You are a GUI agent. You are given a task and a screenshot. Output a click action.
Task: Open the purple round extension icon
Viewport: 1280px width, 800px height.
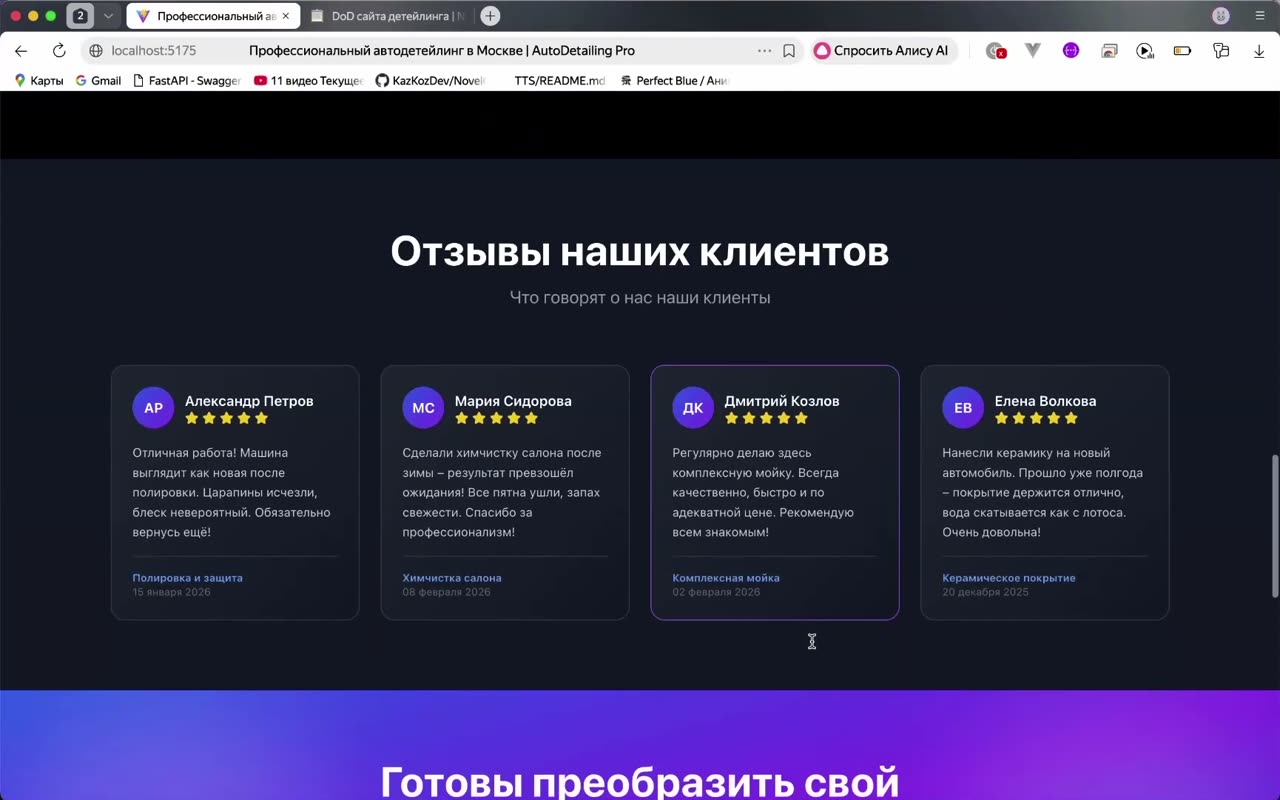click(1071, 51)
